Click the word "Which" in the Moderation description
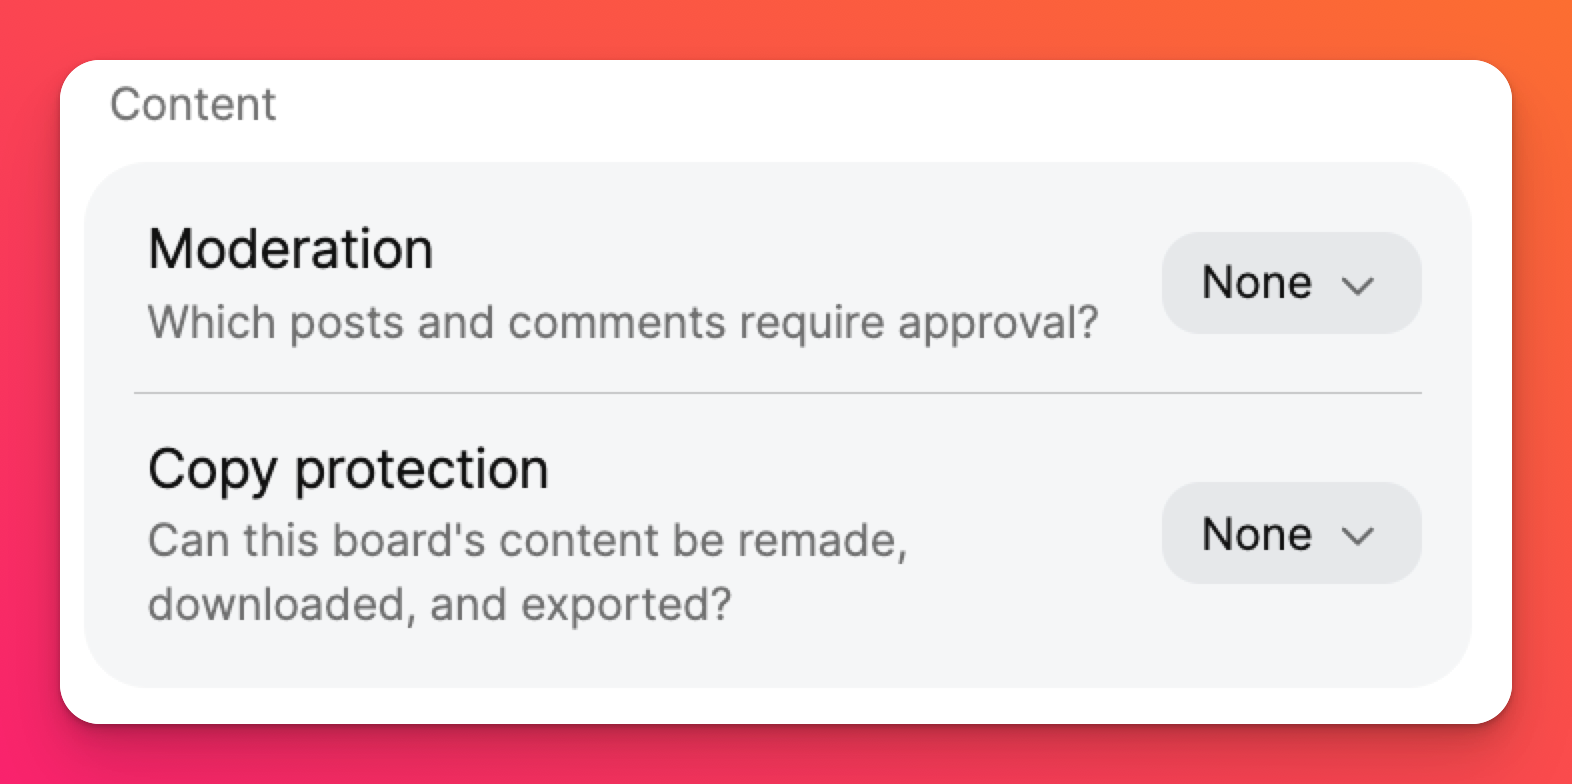Screen dimensions: 1572x784 click(211, 323)
